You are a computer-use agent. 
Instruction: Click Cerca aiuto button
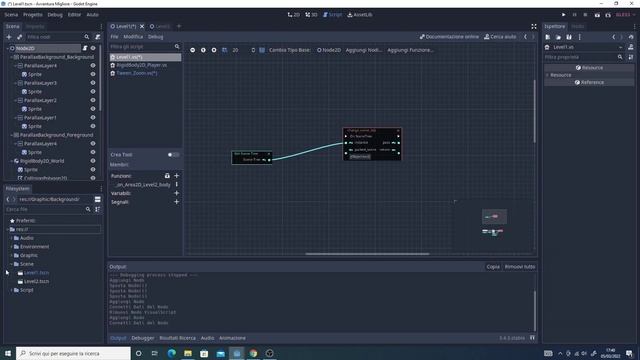[500, 37]
